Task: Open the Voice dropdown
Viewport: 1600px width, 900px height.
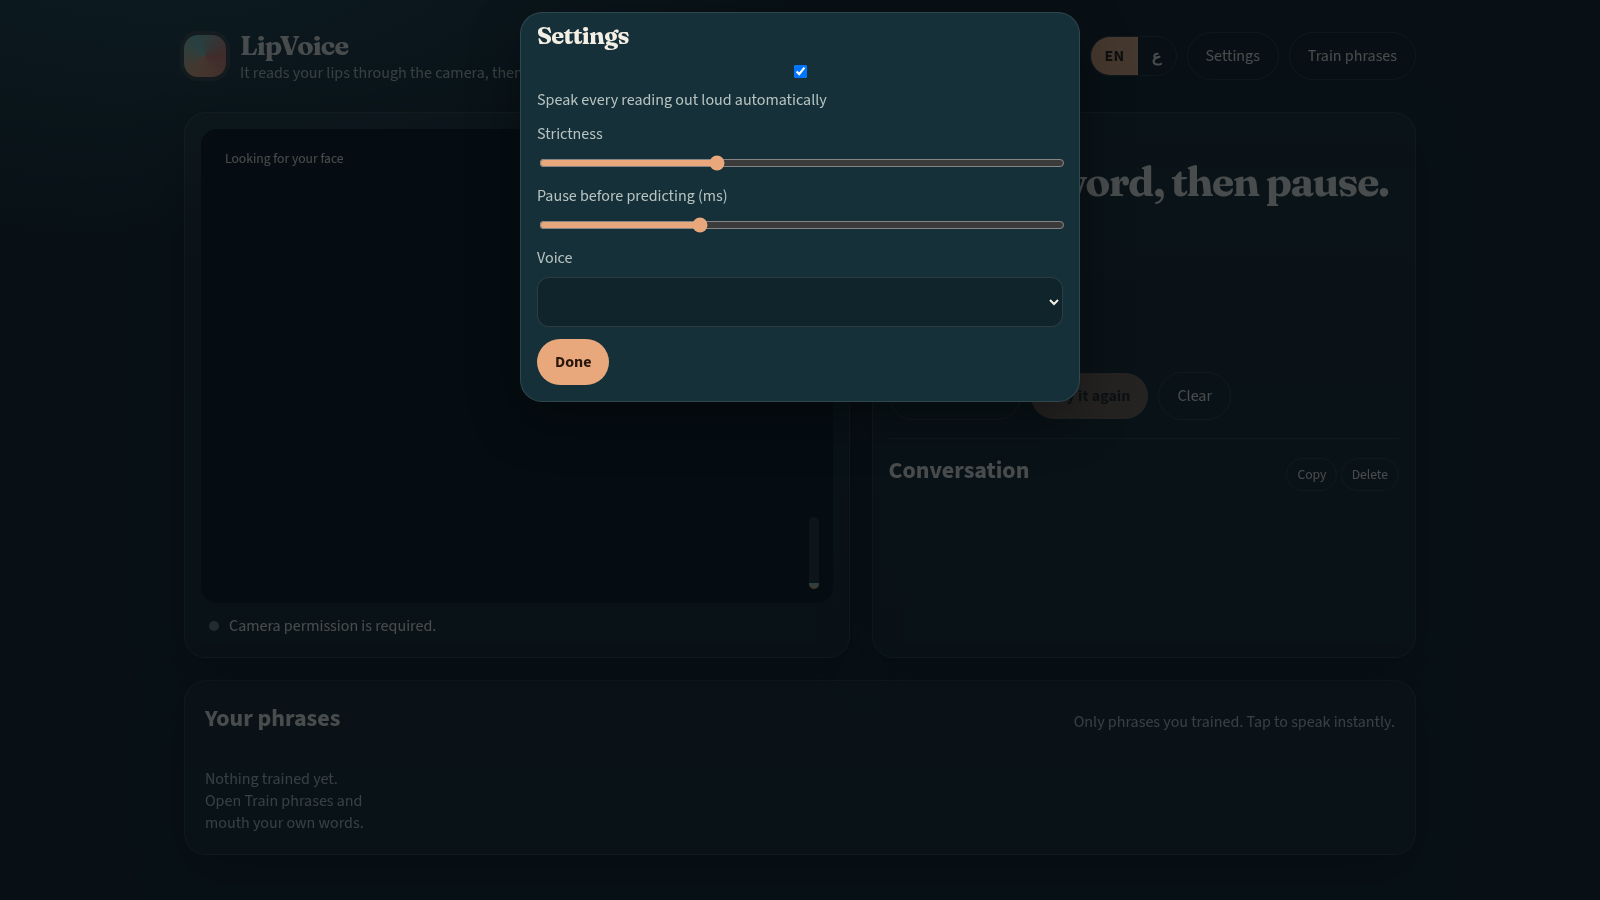Action: click(800, 302)
